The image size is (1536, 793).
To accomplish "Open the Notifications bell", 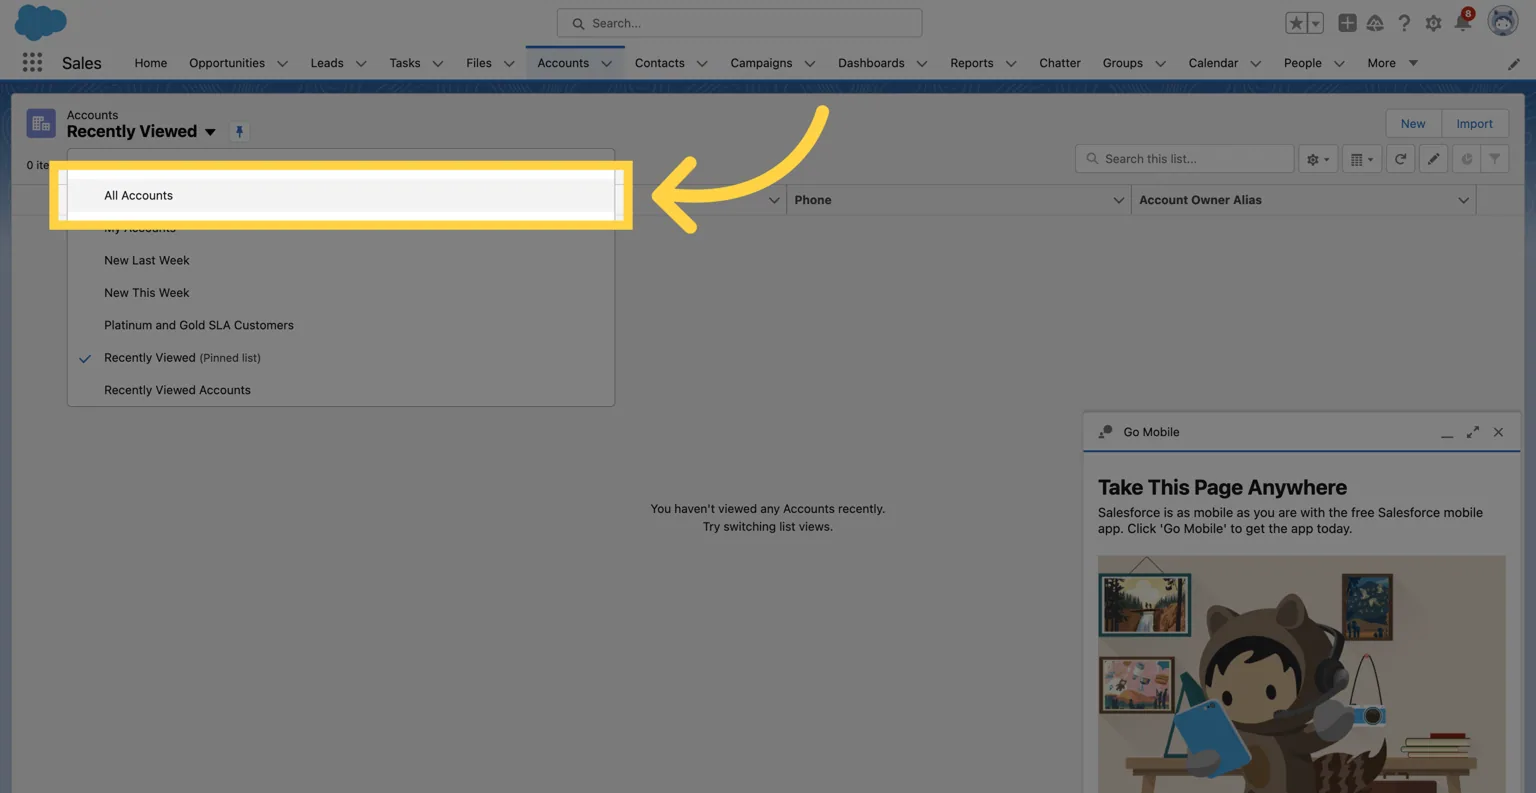I will pos(1463,22).
